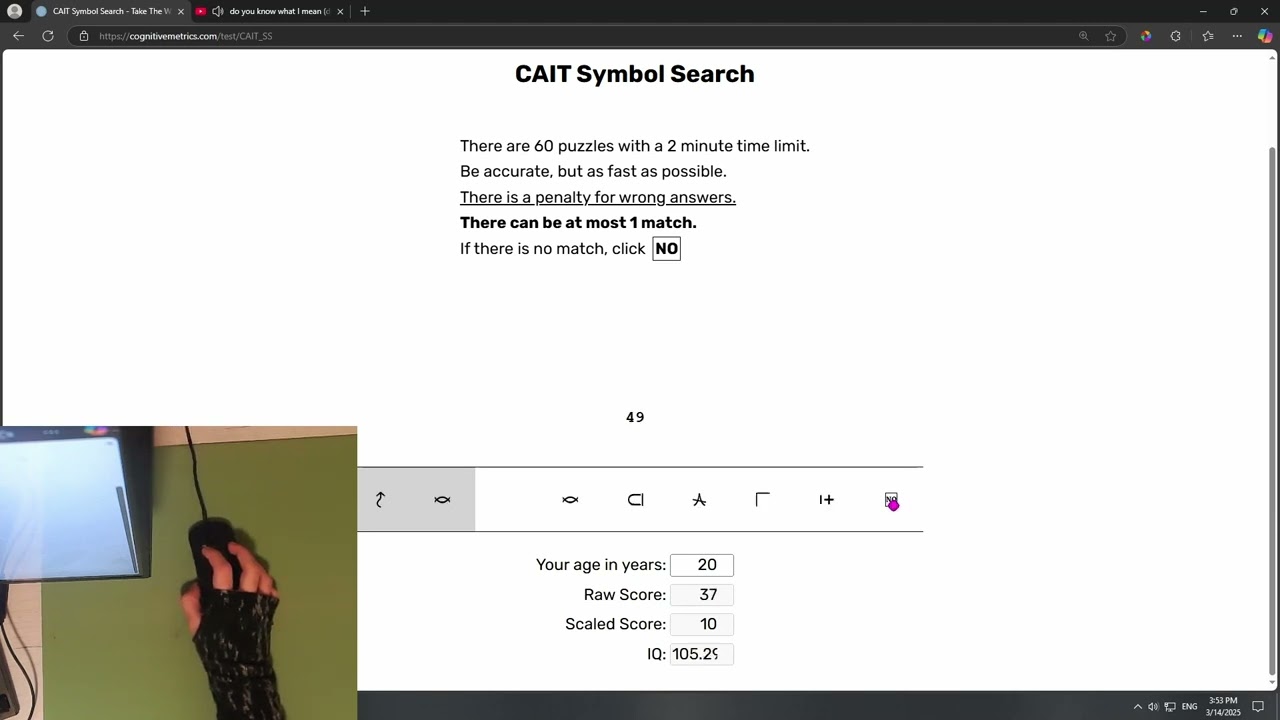Click the ENG language indicator
This screenshot has width=1280, height=720.
tap(1189, 707)
